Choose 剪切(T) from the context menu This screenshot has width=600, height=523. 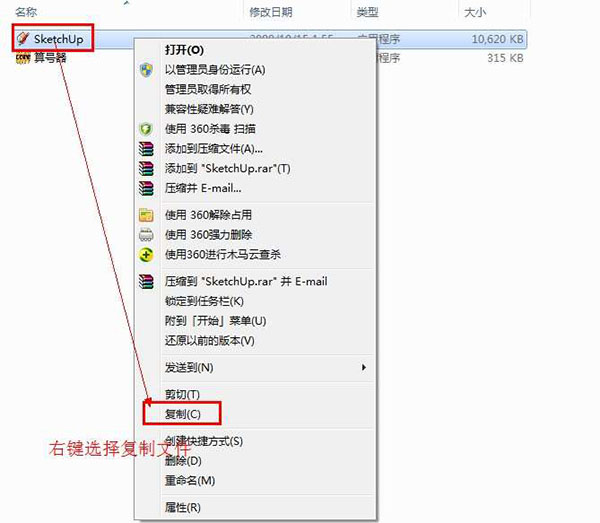[x=182, y=394]
